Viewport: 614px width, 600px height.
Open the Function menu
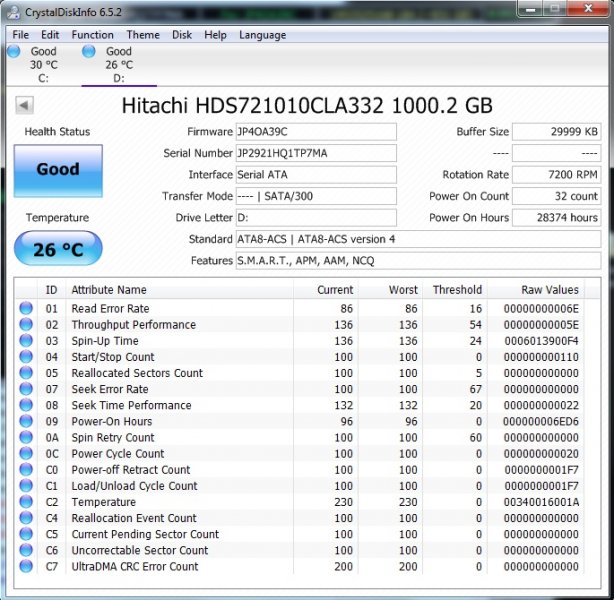(x=92, y=35)
